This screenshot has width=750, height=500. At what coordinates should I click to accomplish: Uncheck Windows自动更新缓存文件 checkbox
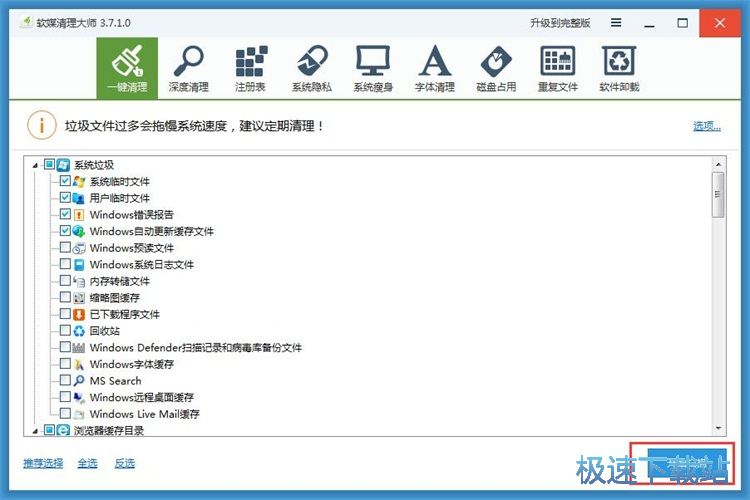tap(65, 231)
